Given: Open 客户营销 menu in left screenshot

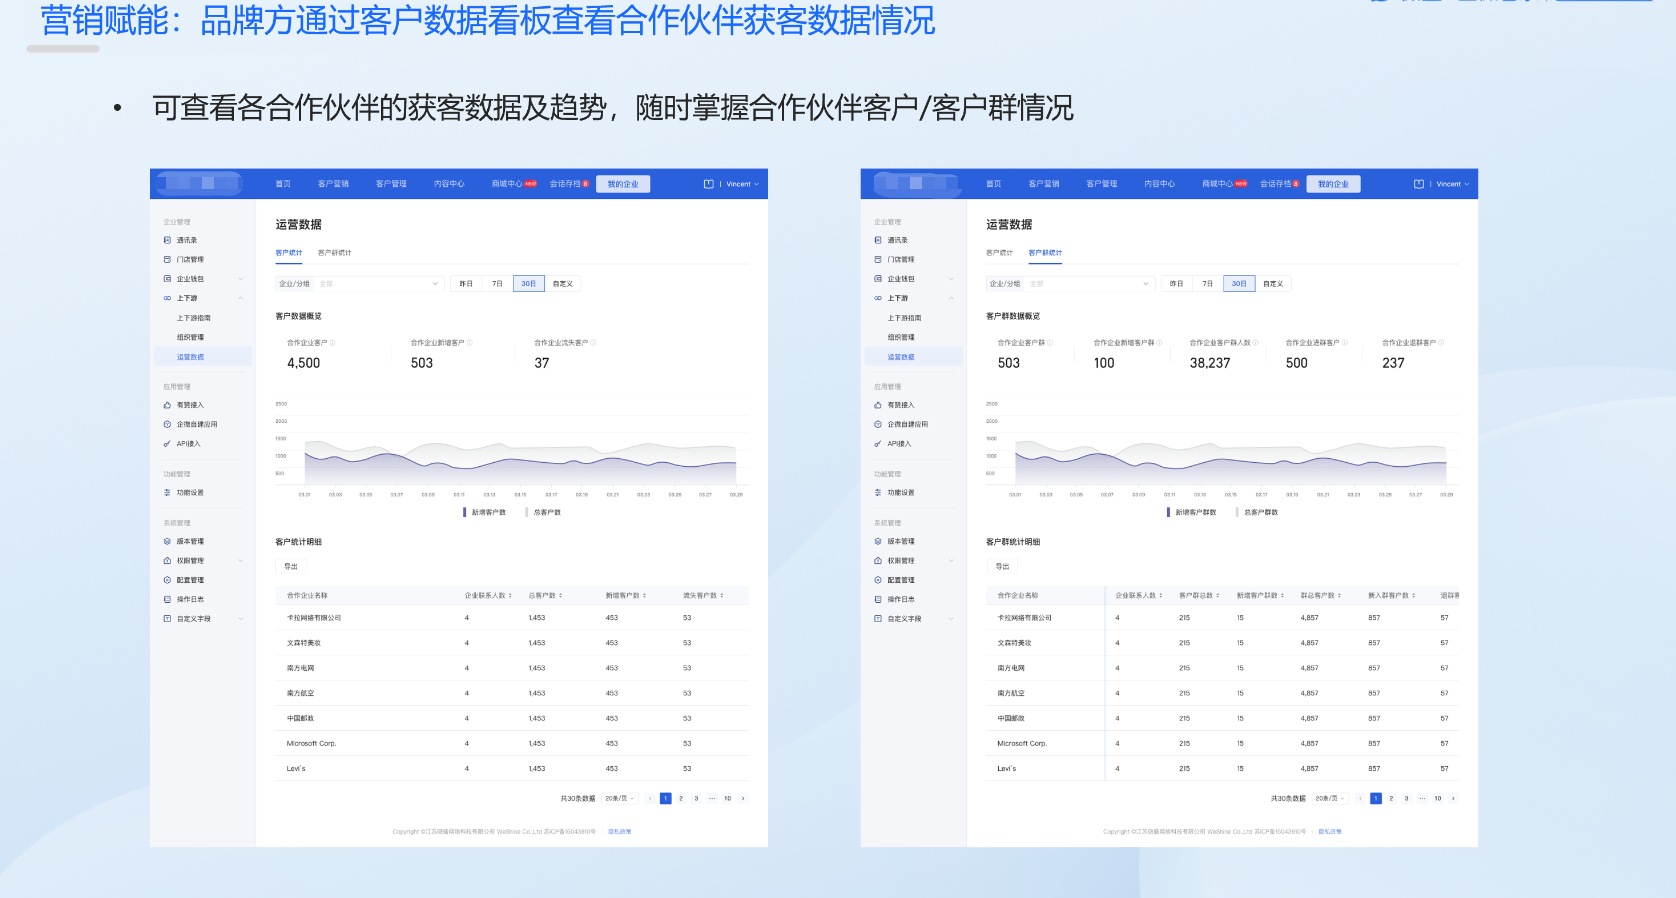Looking at the screenshot, I should [333, 184].
